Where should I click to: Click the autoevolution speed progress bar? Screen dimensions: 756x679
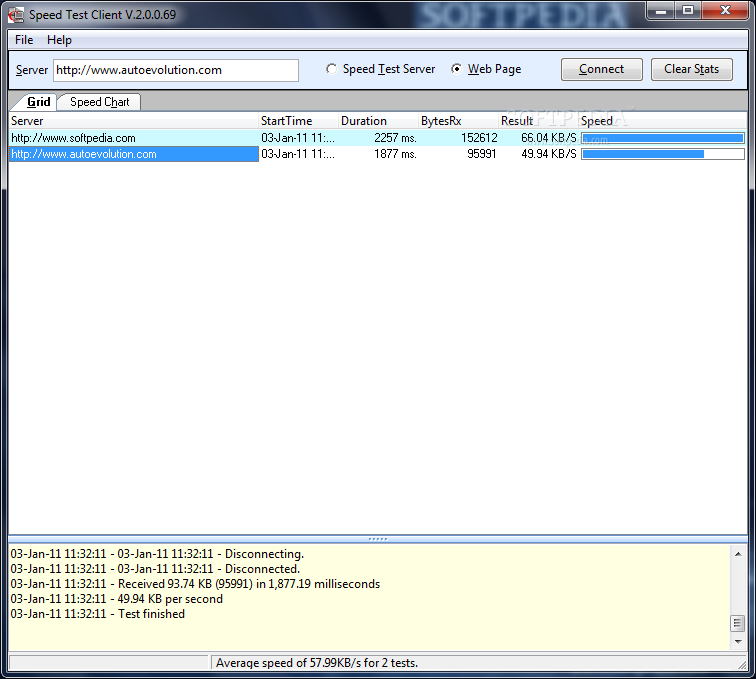663,154
